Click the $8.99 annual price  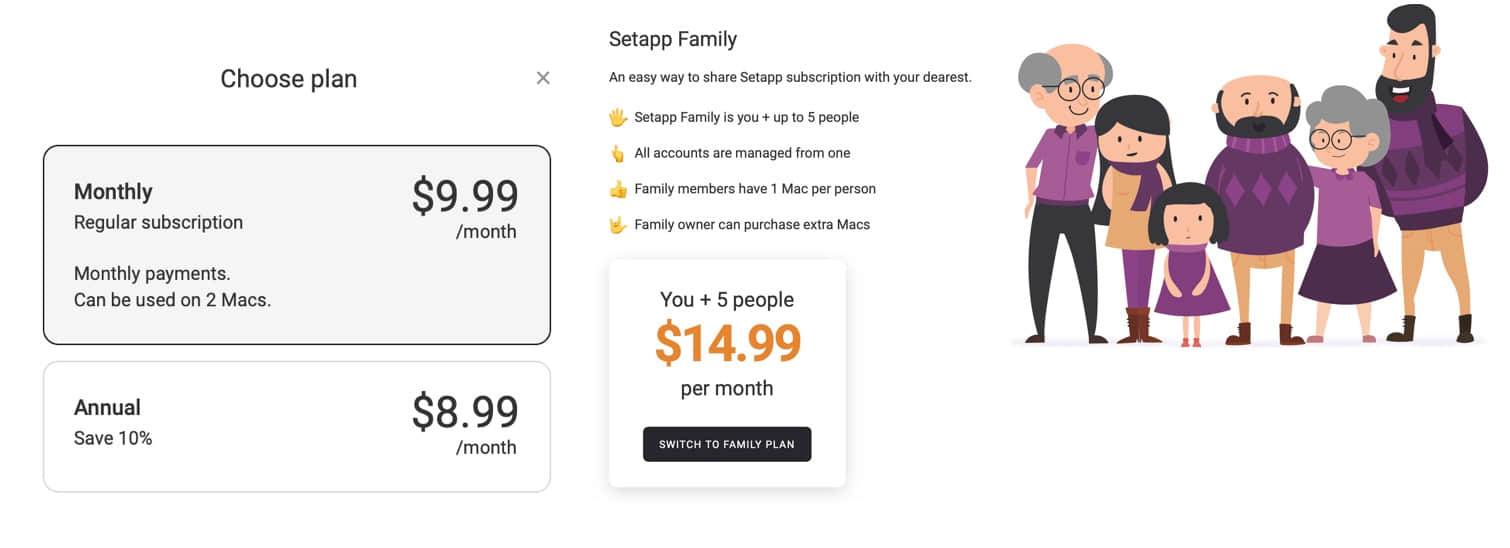click(465, 412)
